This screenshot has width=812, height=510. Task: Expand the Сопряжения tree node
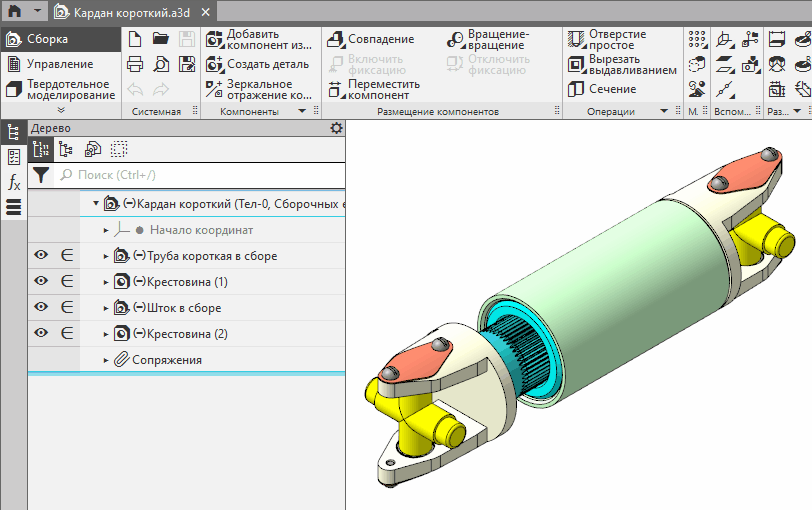106,360
